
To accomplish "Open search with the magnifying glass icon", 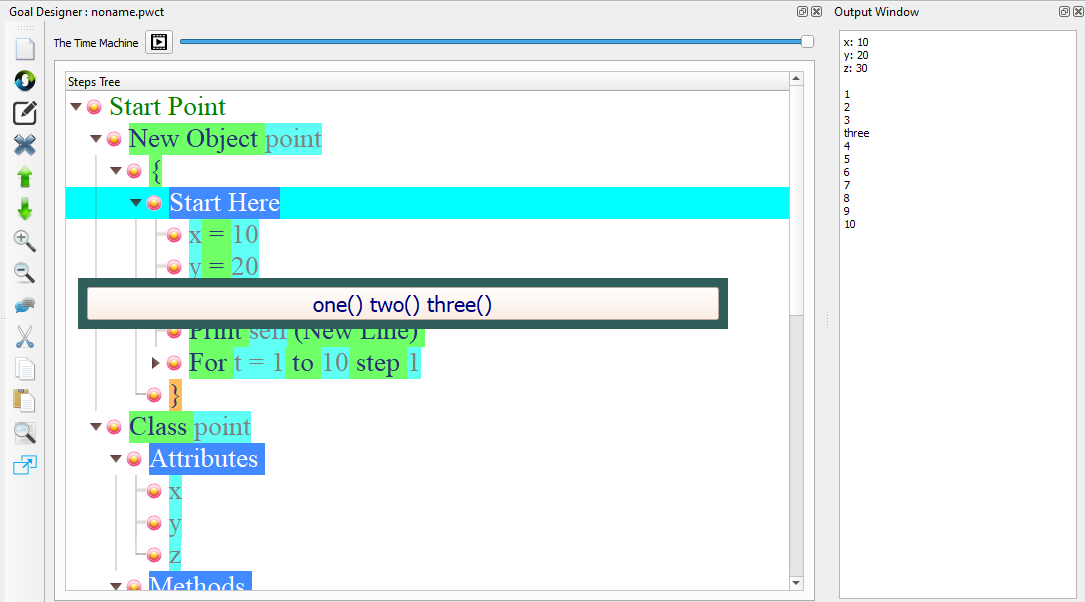I will point(24,433).
